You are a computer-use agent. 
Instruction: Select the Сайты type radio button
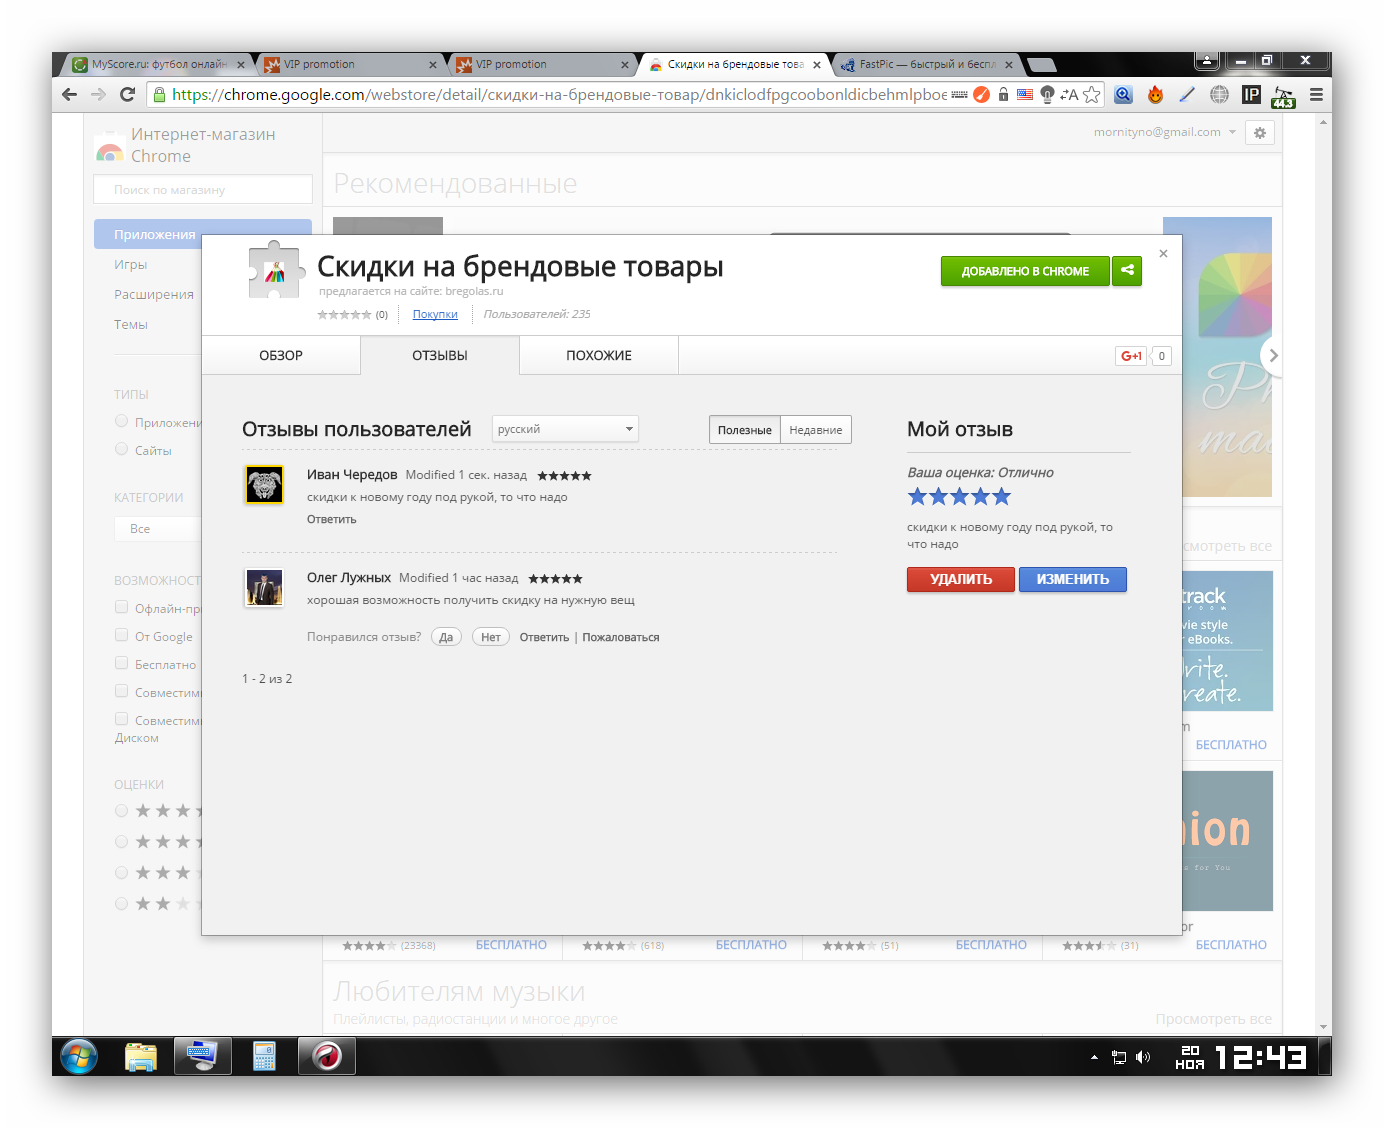121,449
